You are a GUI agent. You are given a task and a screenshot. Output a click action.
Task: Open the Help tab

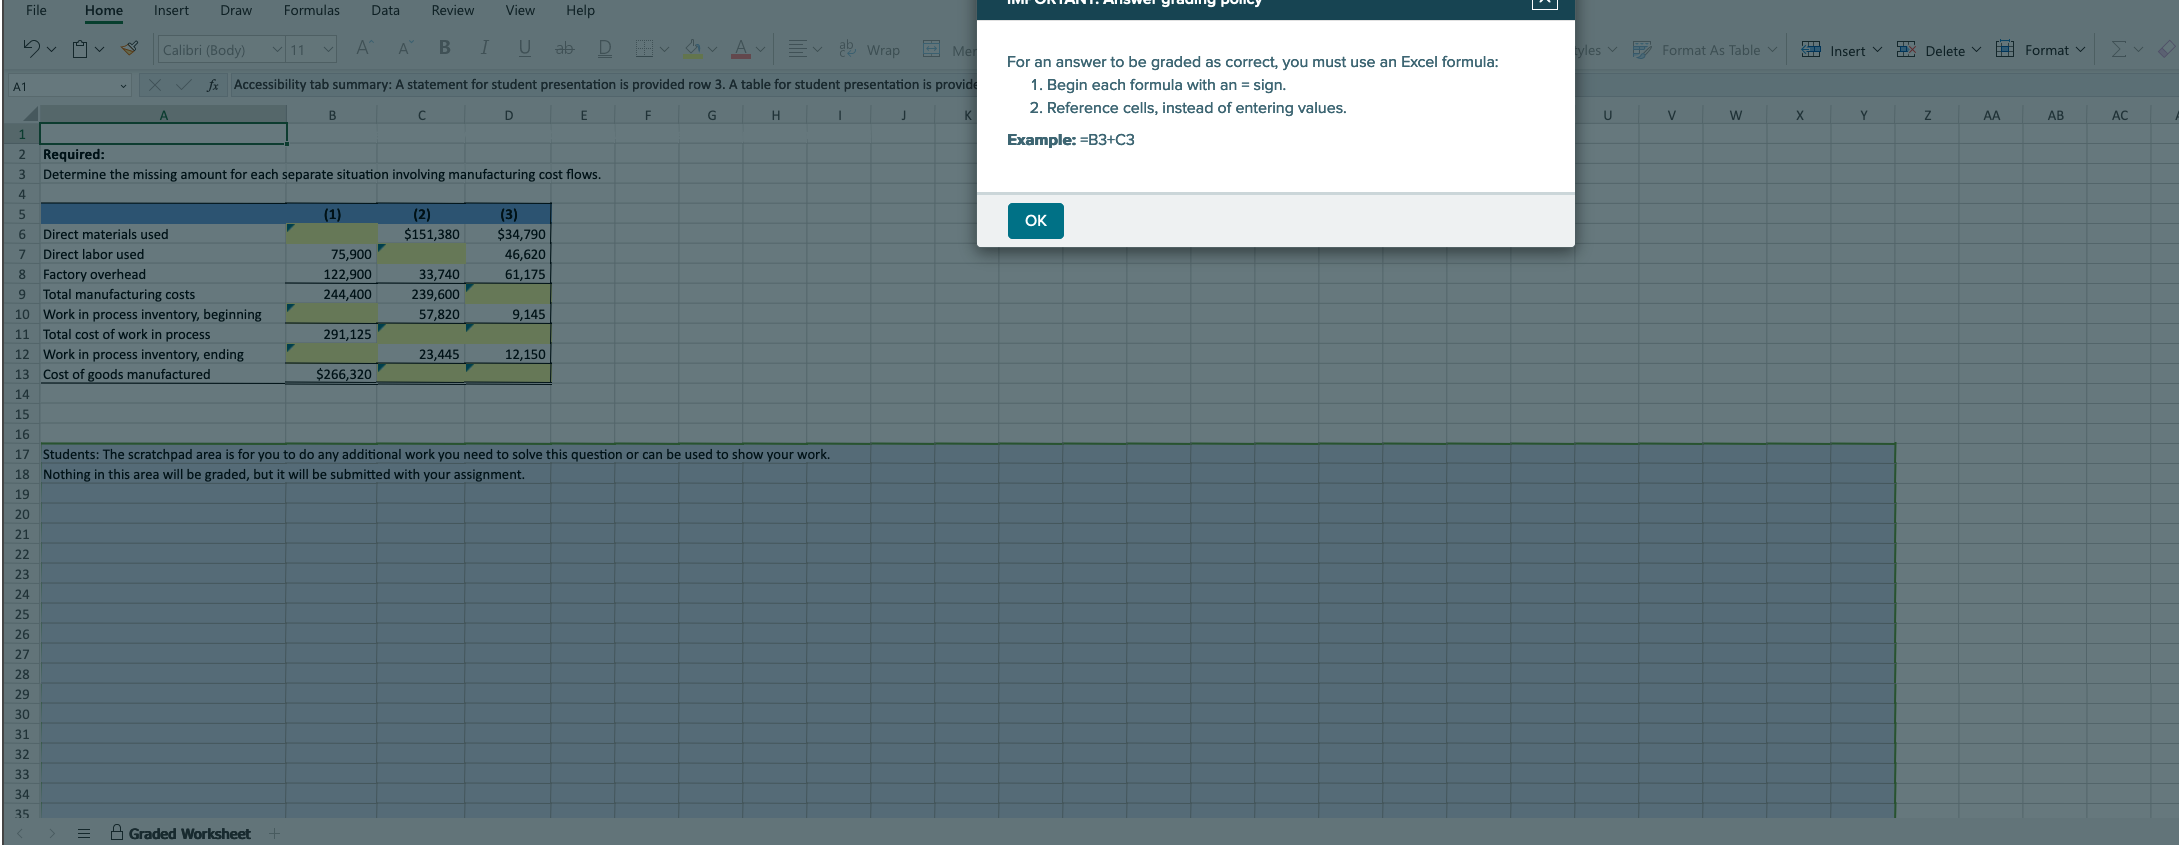pos(580,10)
